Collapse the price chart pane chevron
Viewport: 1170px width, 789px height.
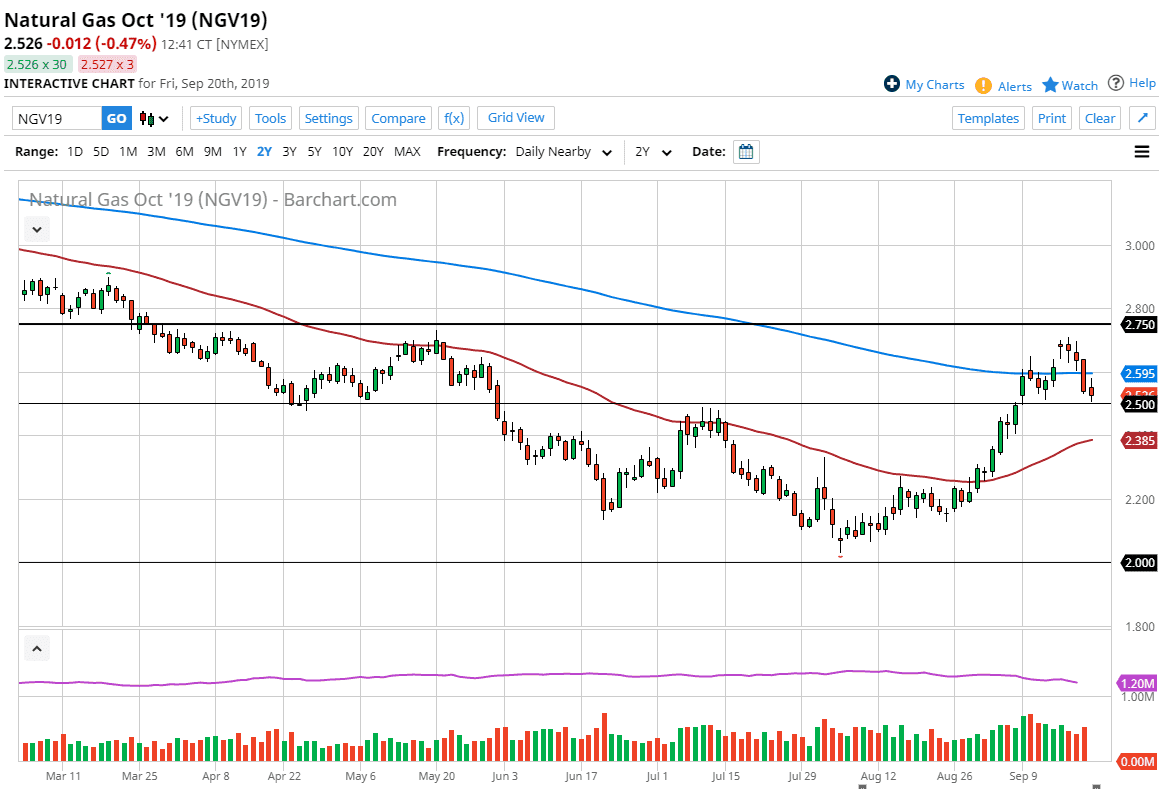coord(37,229)
